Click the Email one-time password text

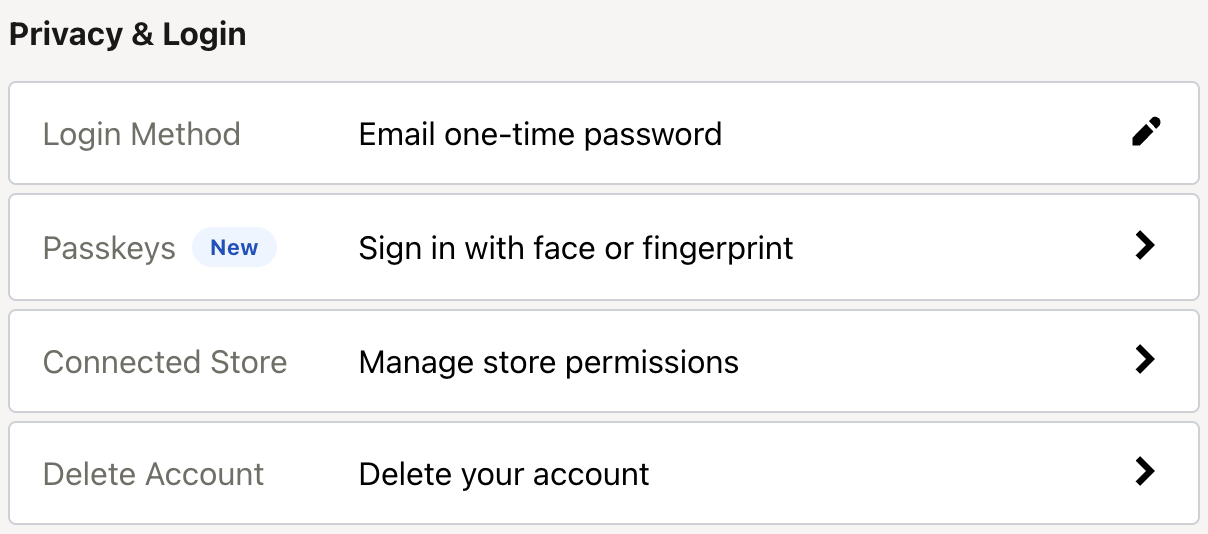(x=540, y=134)
